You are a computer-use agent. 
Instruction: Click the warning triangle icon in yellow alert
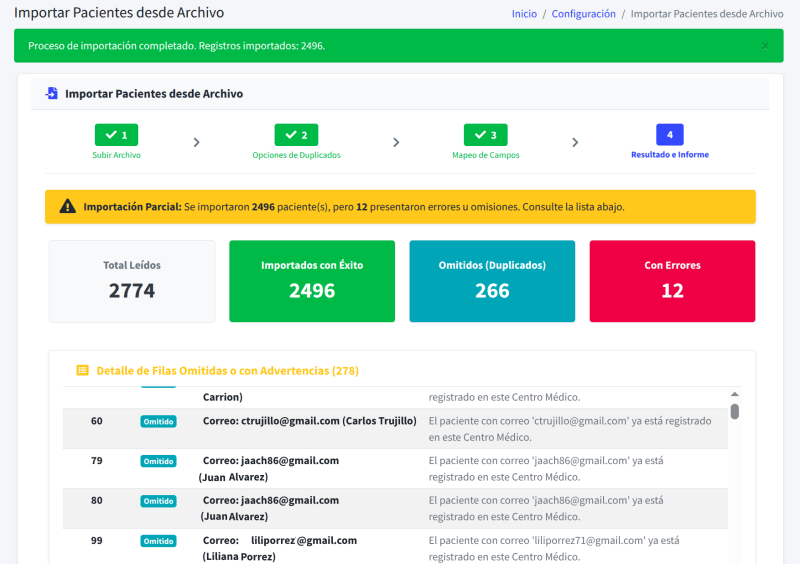67,206
